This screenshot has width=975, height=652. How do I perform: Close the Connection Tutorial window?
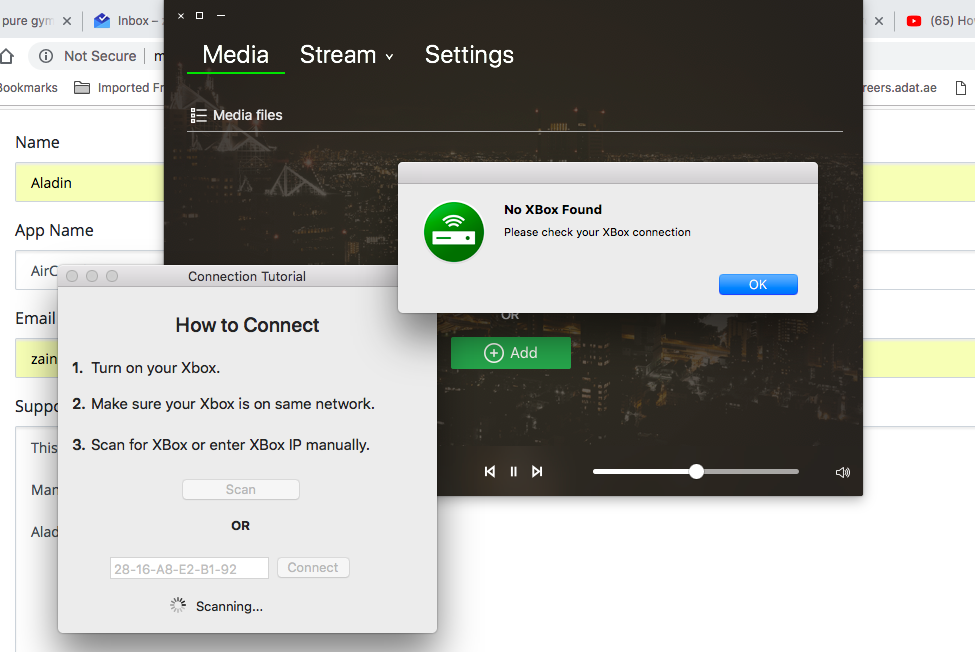coord(72,276)
